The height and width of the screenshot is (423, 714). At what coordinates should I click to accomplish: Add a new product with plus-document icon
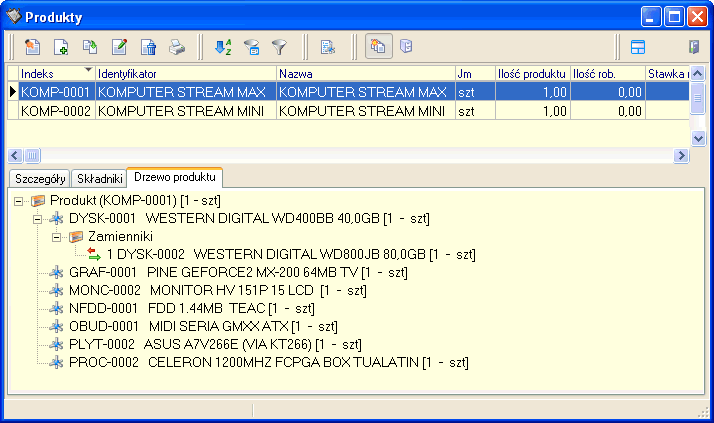[61, 46]
